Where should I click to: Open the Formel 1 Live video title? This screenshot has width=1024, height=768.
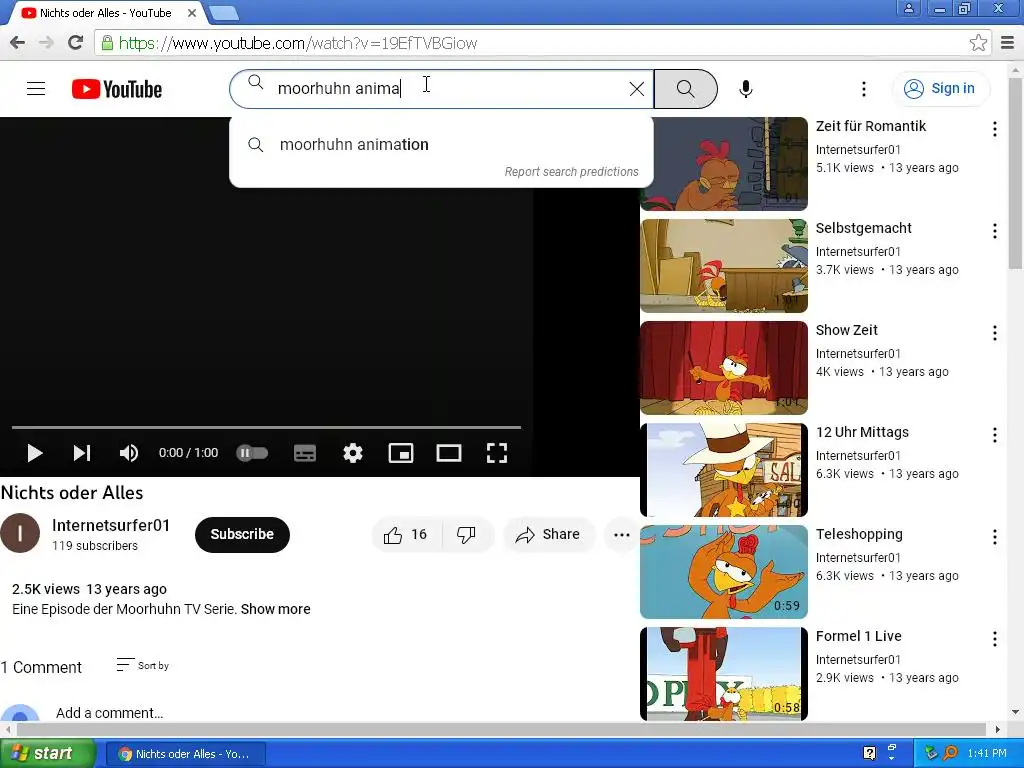859,636
